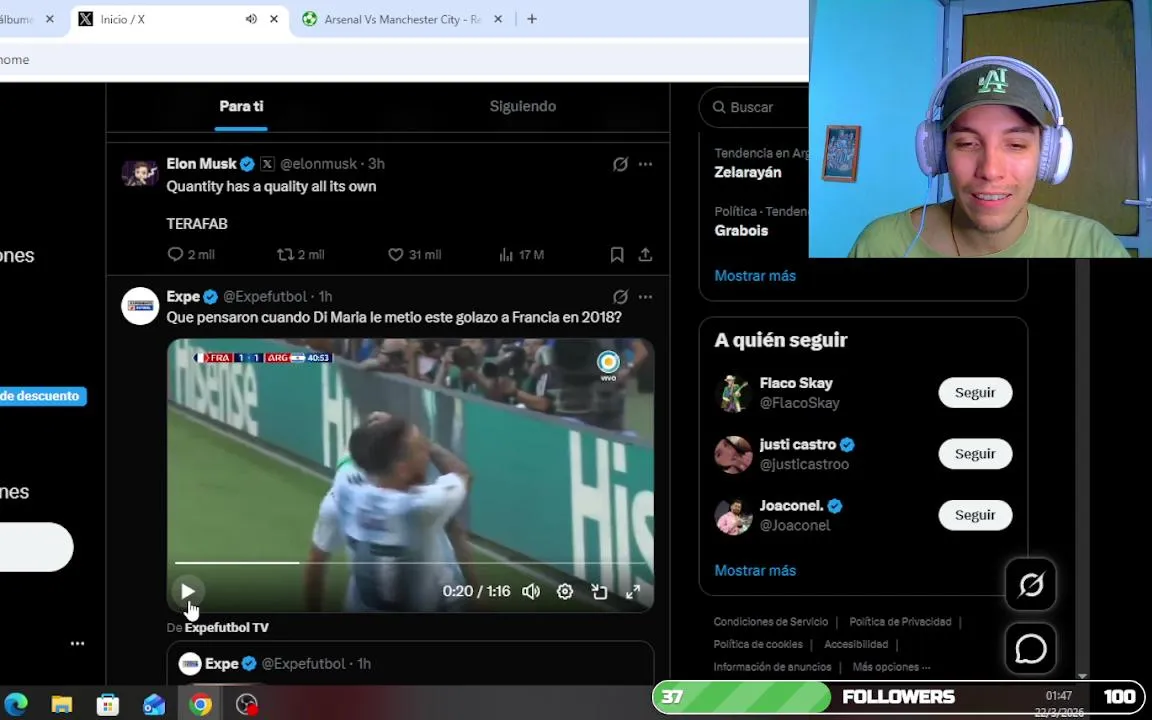Viewport: 1152px width, 720px height.
Task: Open Política de cookies link
Action: tap(757, 644)
